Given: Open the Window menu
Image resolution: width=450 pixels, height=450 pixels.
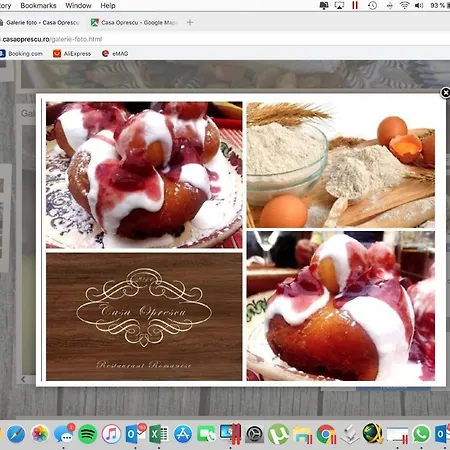Looking at the screenshot, I should pos(78,5).
